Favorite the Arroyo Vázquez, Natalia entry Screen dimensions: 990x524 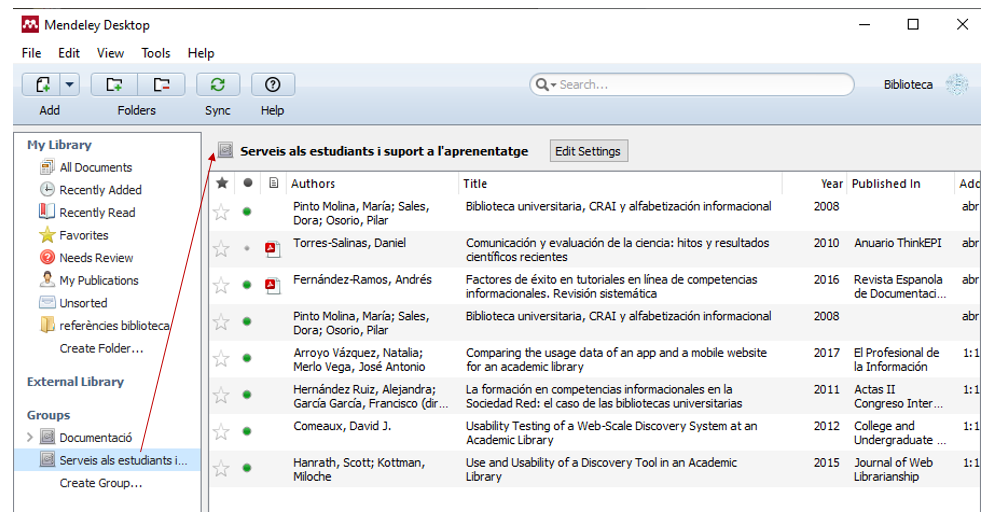[221, 359]
